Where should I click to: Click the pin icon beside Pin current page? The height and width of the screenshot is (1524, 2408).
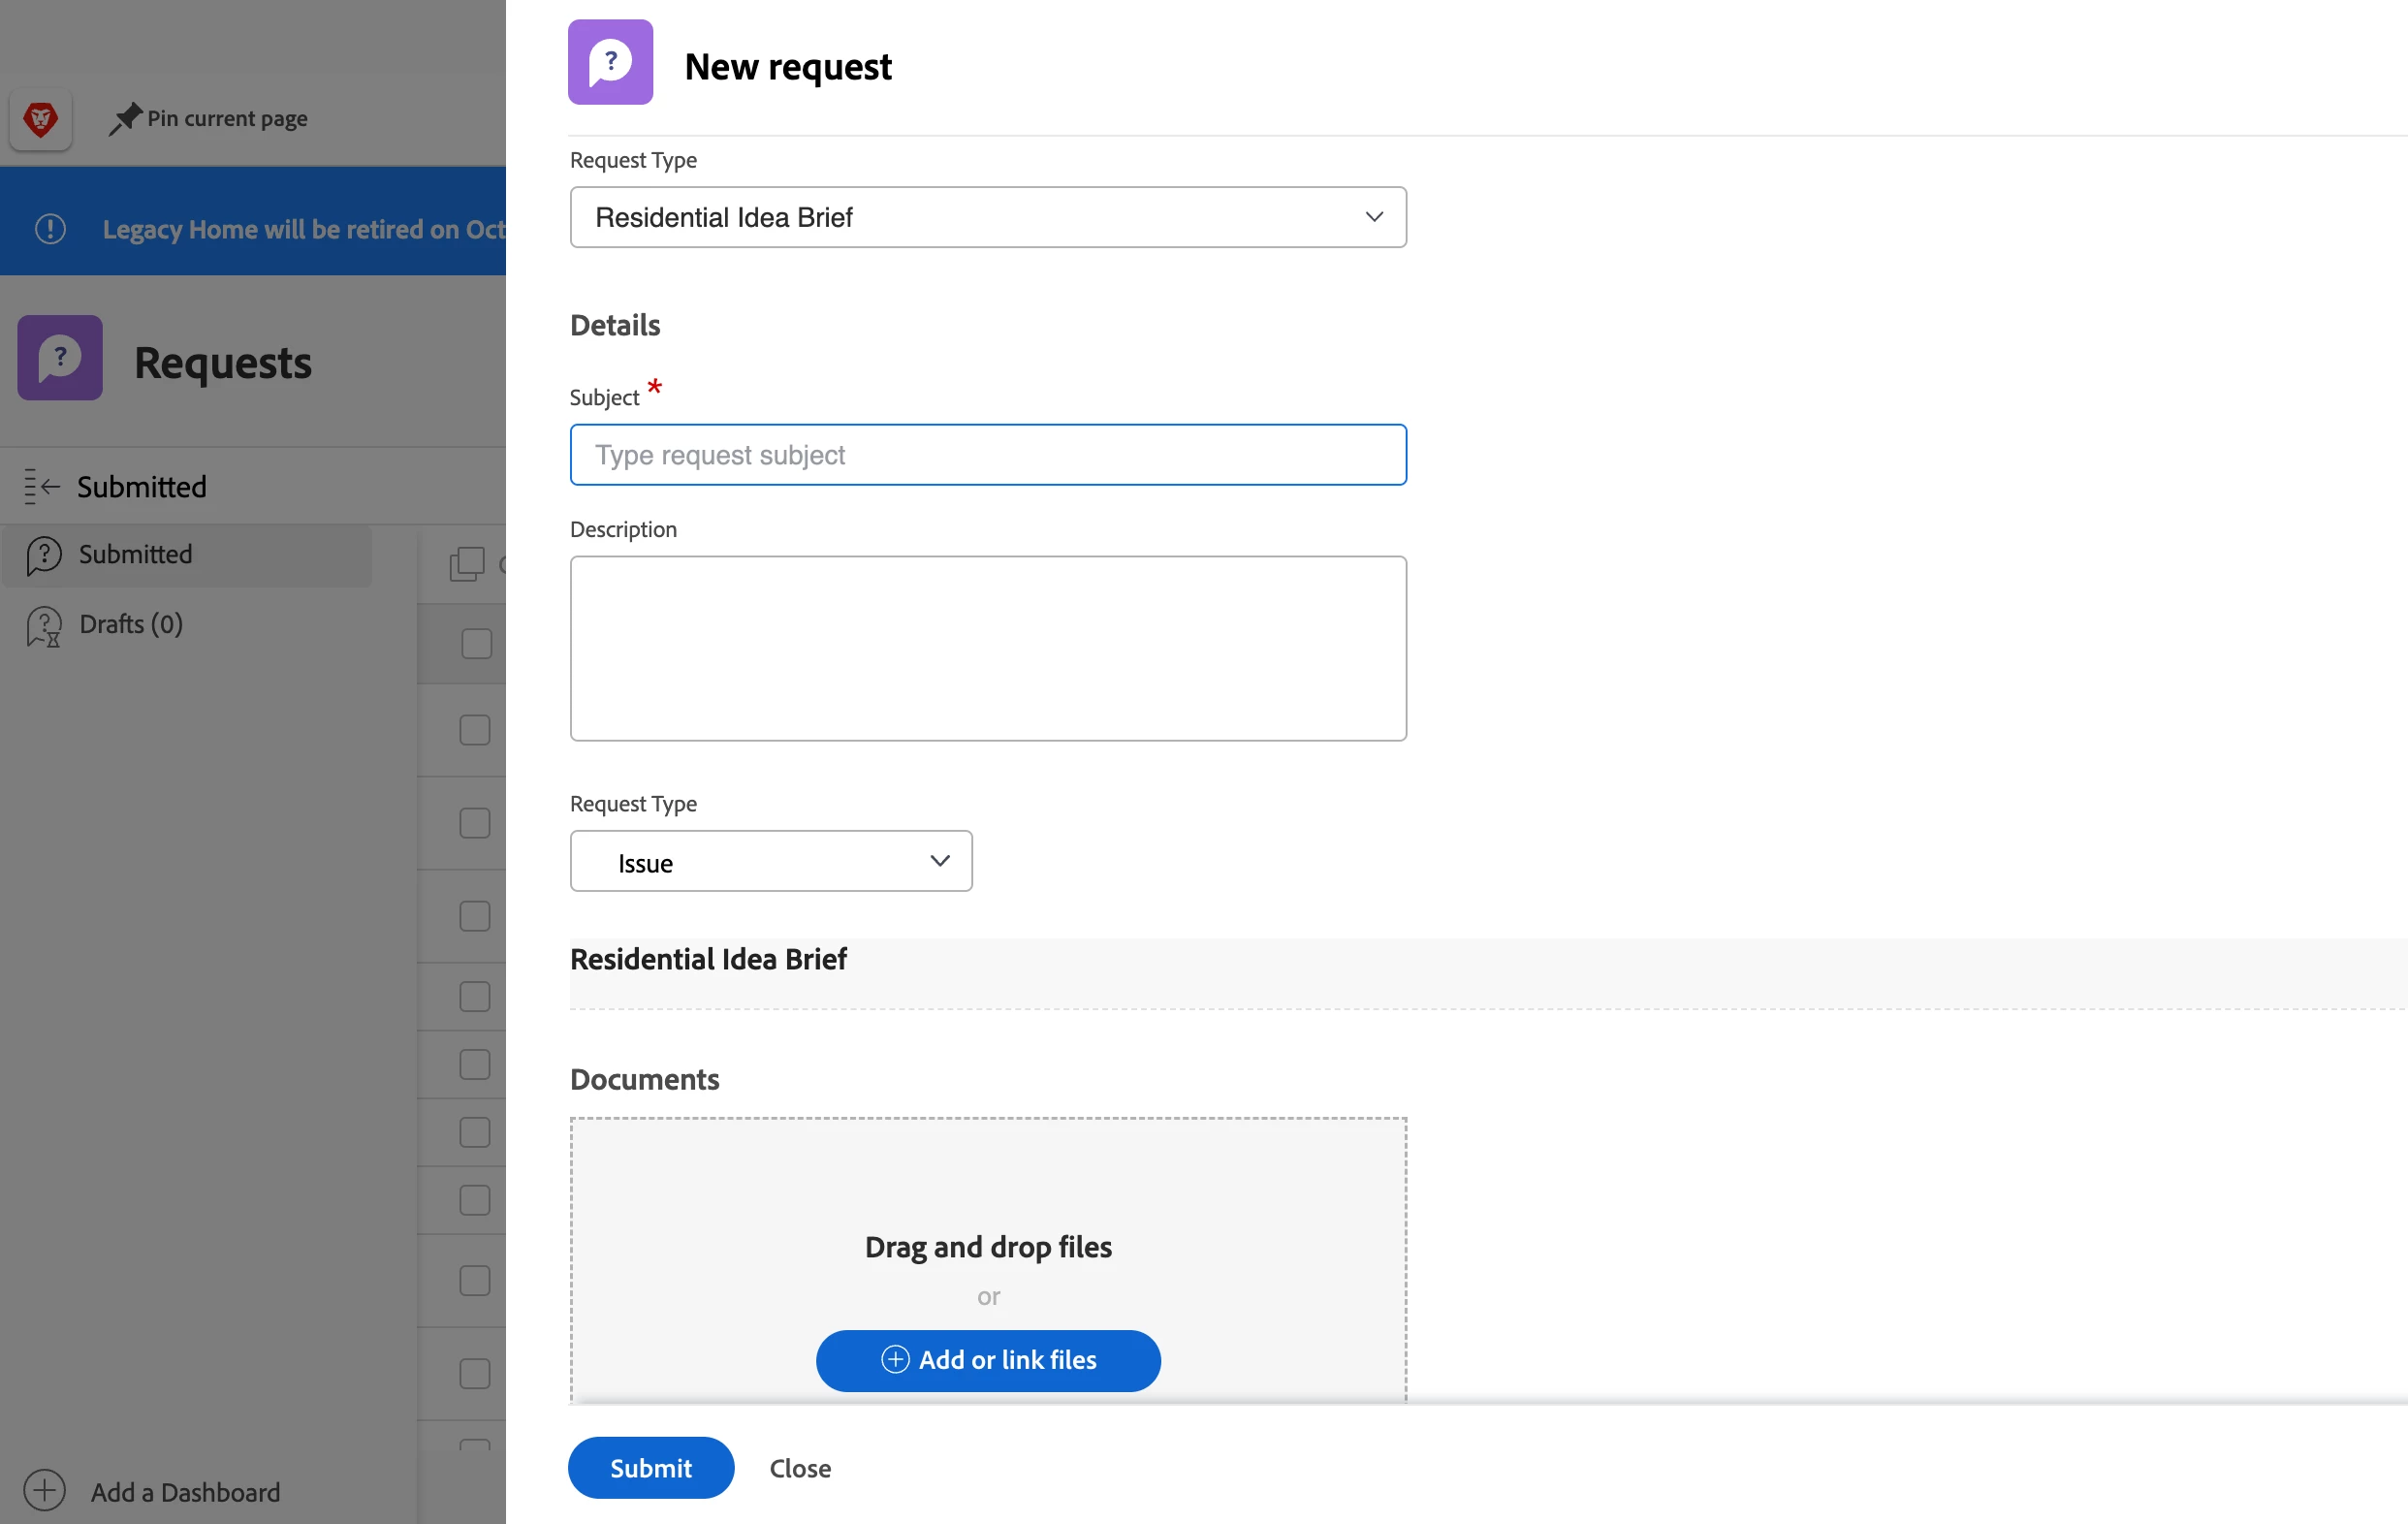(124, 119)
